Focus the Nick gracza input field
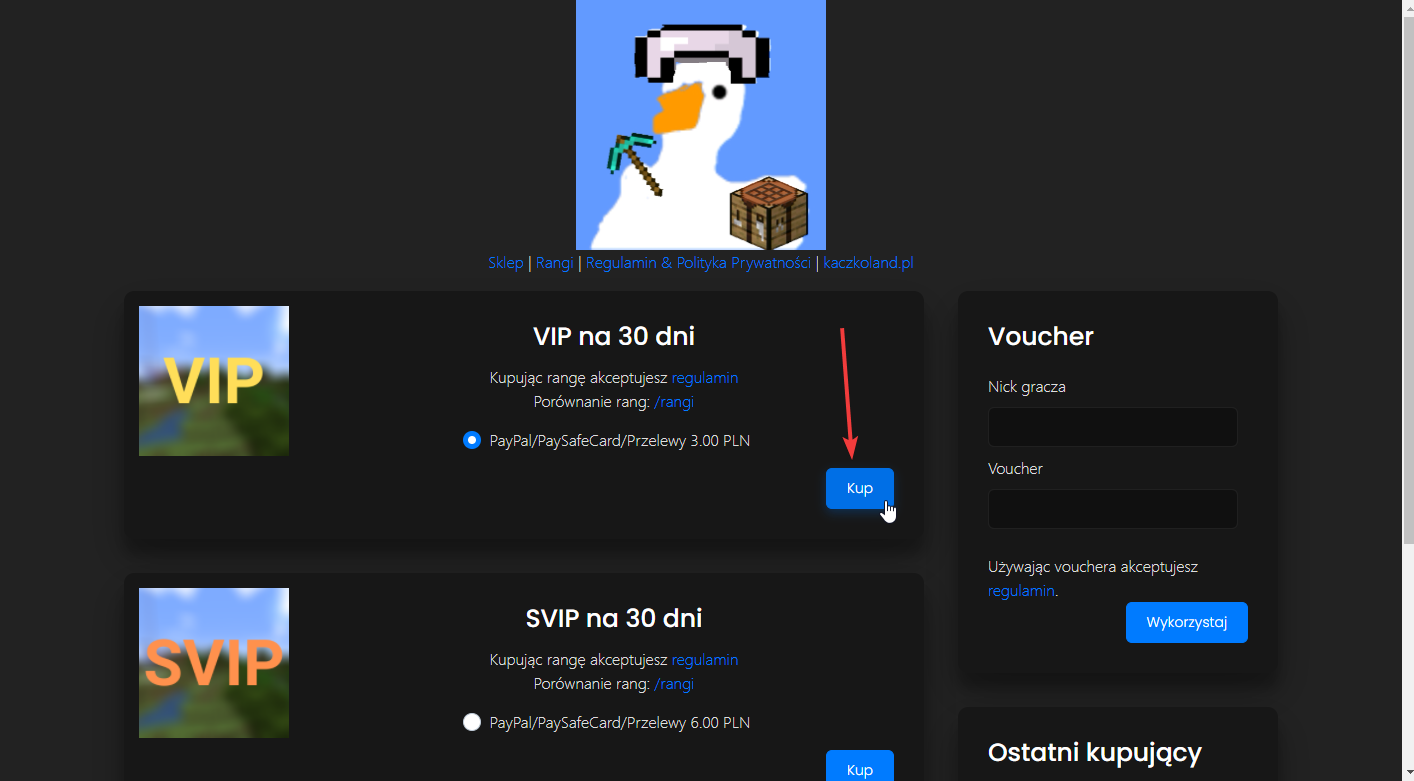This screenshot has height=781, width=1414. pos(1112,427)
